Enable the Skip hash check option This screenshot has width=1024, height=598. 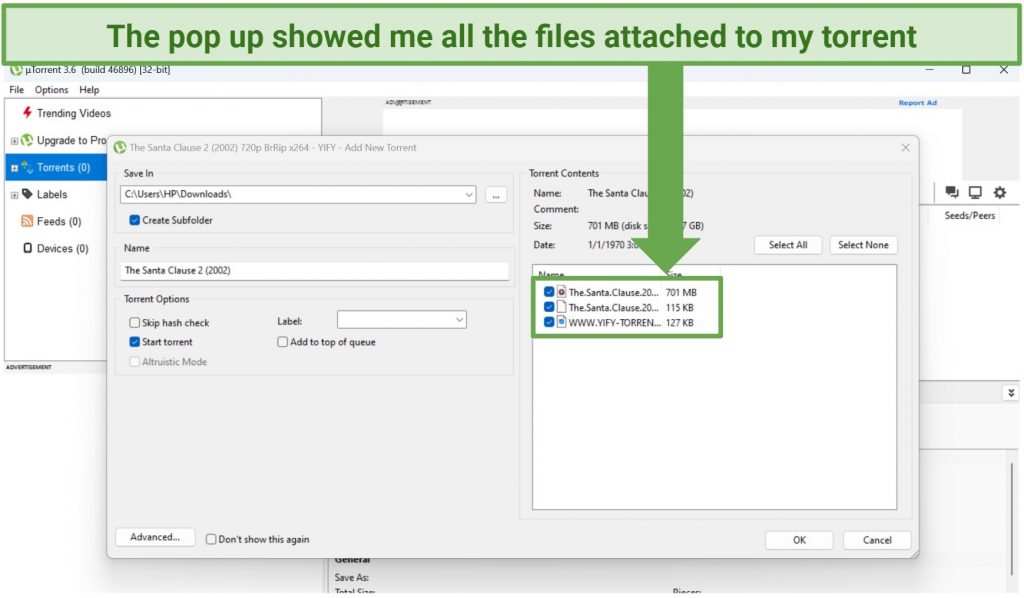pyautogui.click(x=135, y=323)
